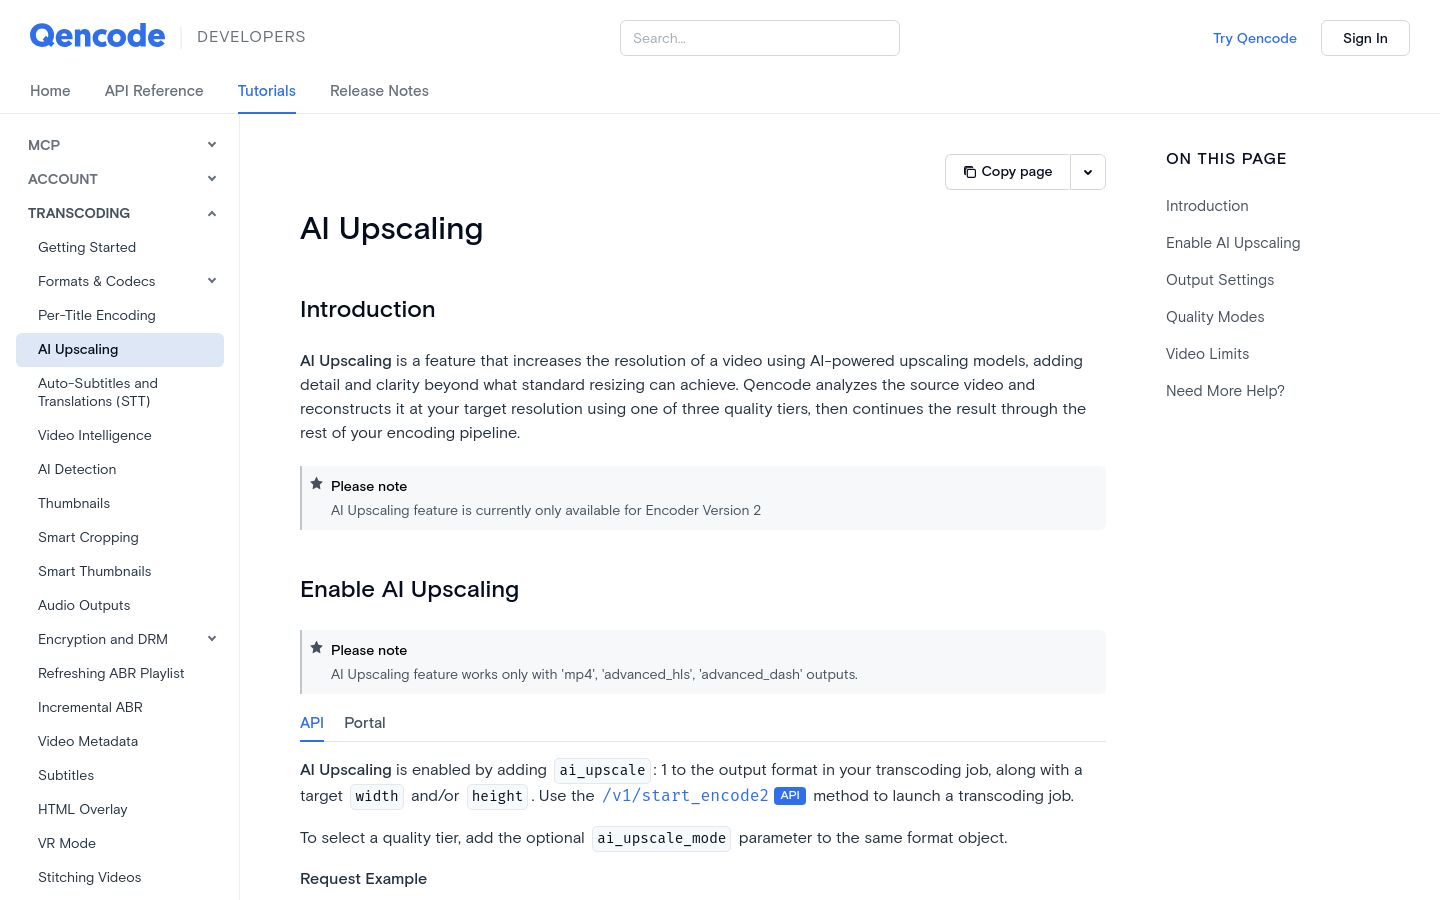Select the API tab
Screen dimensions: 1440x900
pyautogui.click(x=312, y=723)
